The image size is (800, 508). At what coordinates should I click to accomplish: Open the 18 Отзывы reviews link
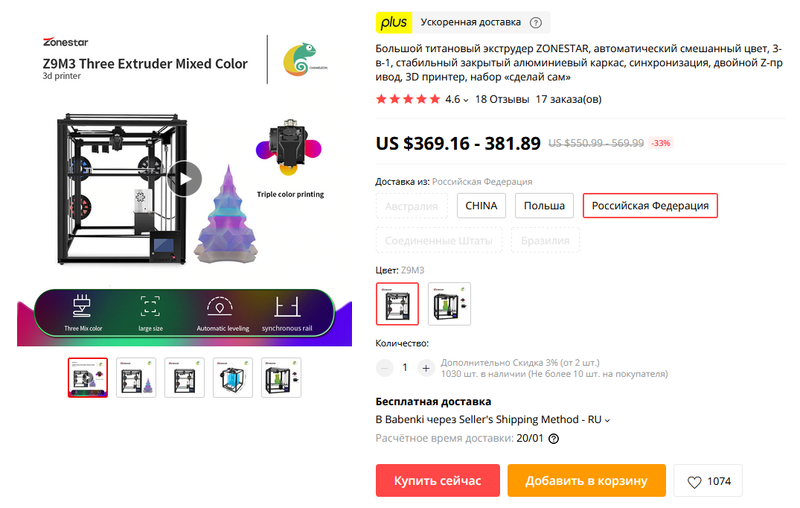pyautogui.click(x=502, y=99)
